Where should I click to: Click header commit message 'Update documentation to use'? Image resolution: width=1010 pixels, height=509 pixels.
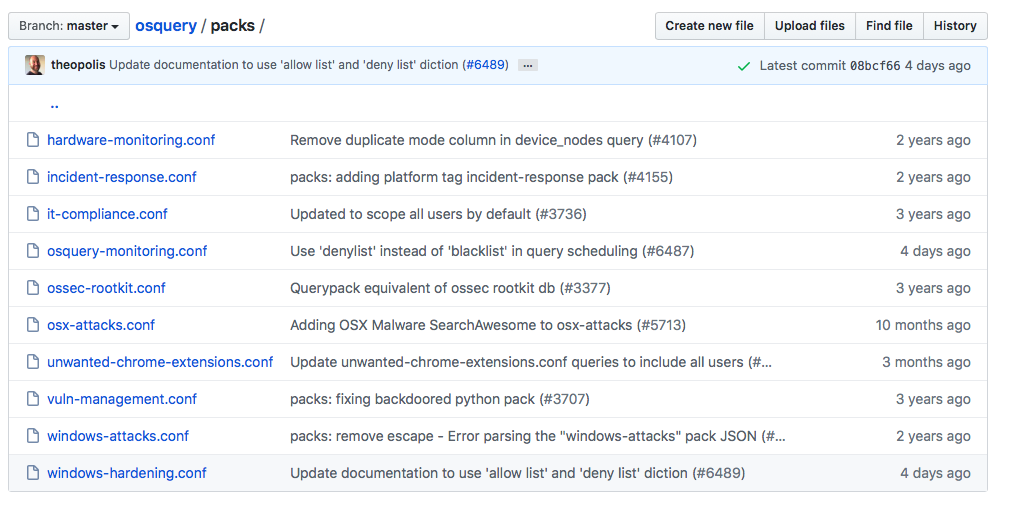click(x=283, y=65)
